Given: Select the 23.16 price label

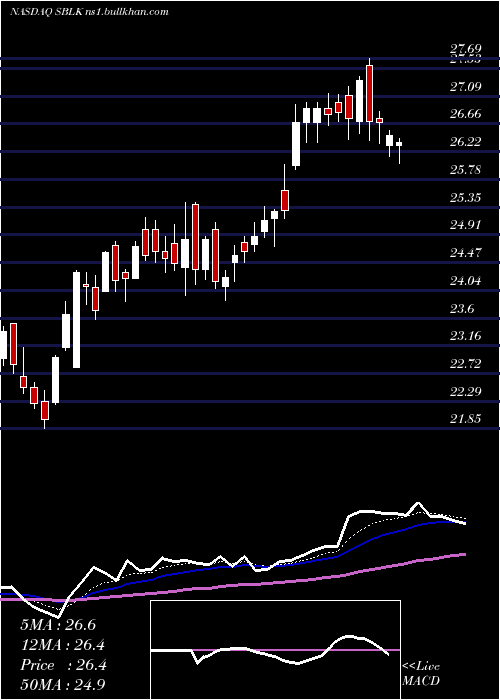Looking at the screenshot, I should pos(465,335).
